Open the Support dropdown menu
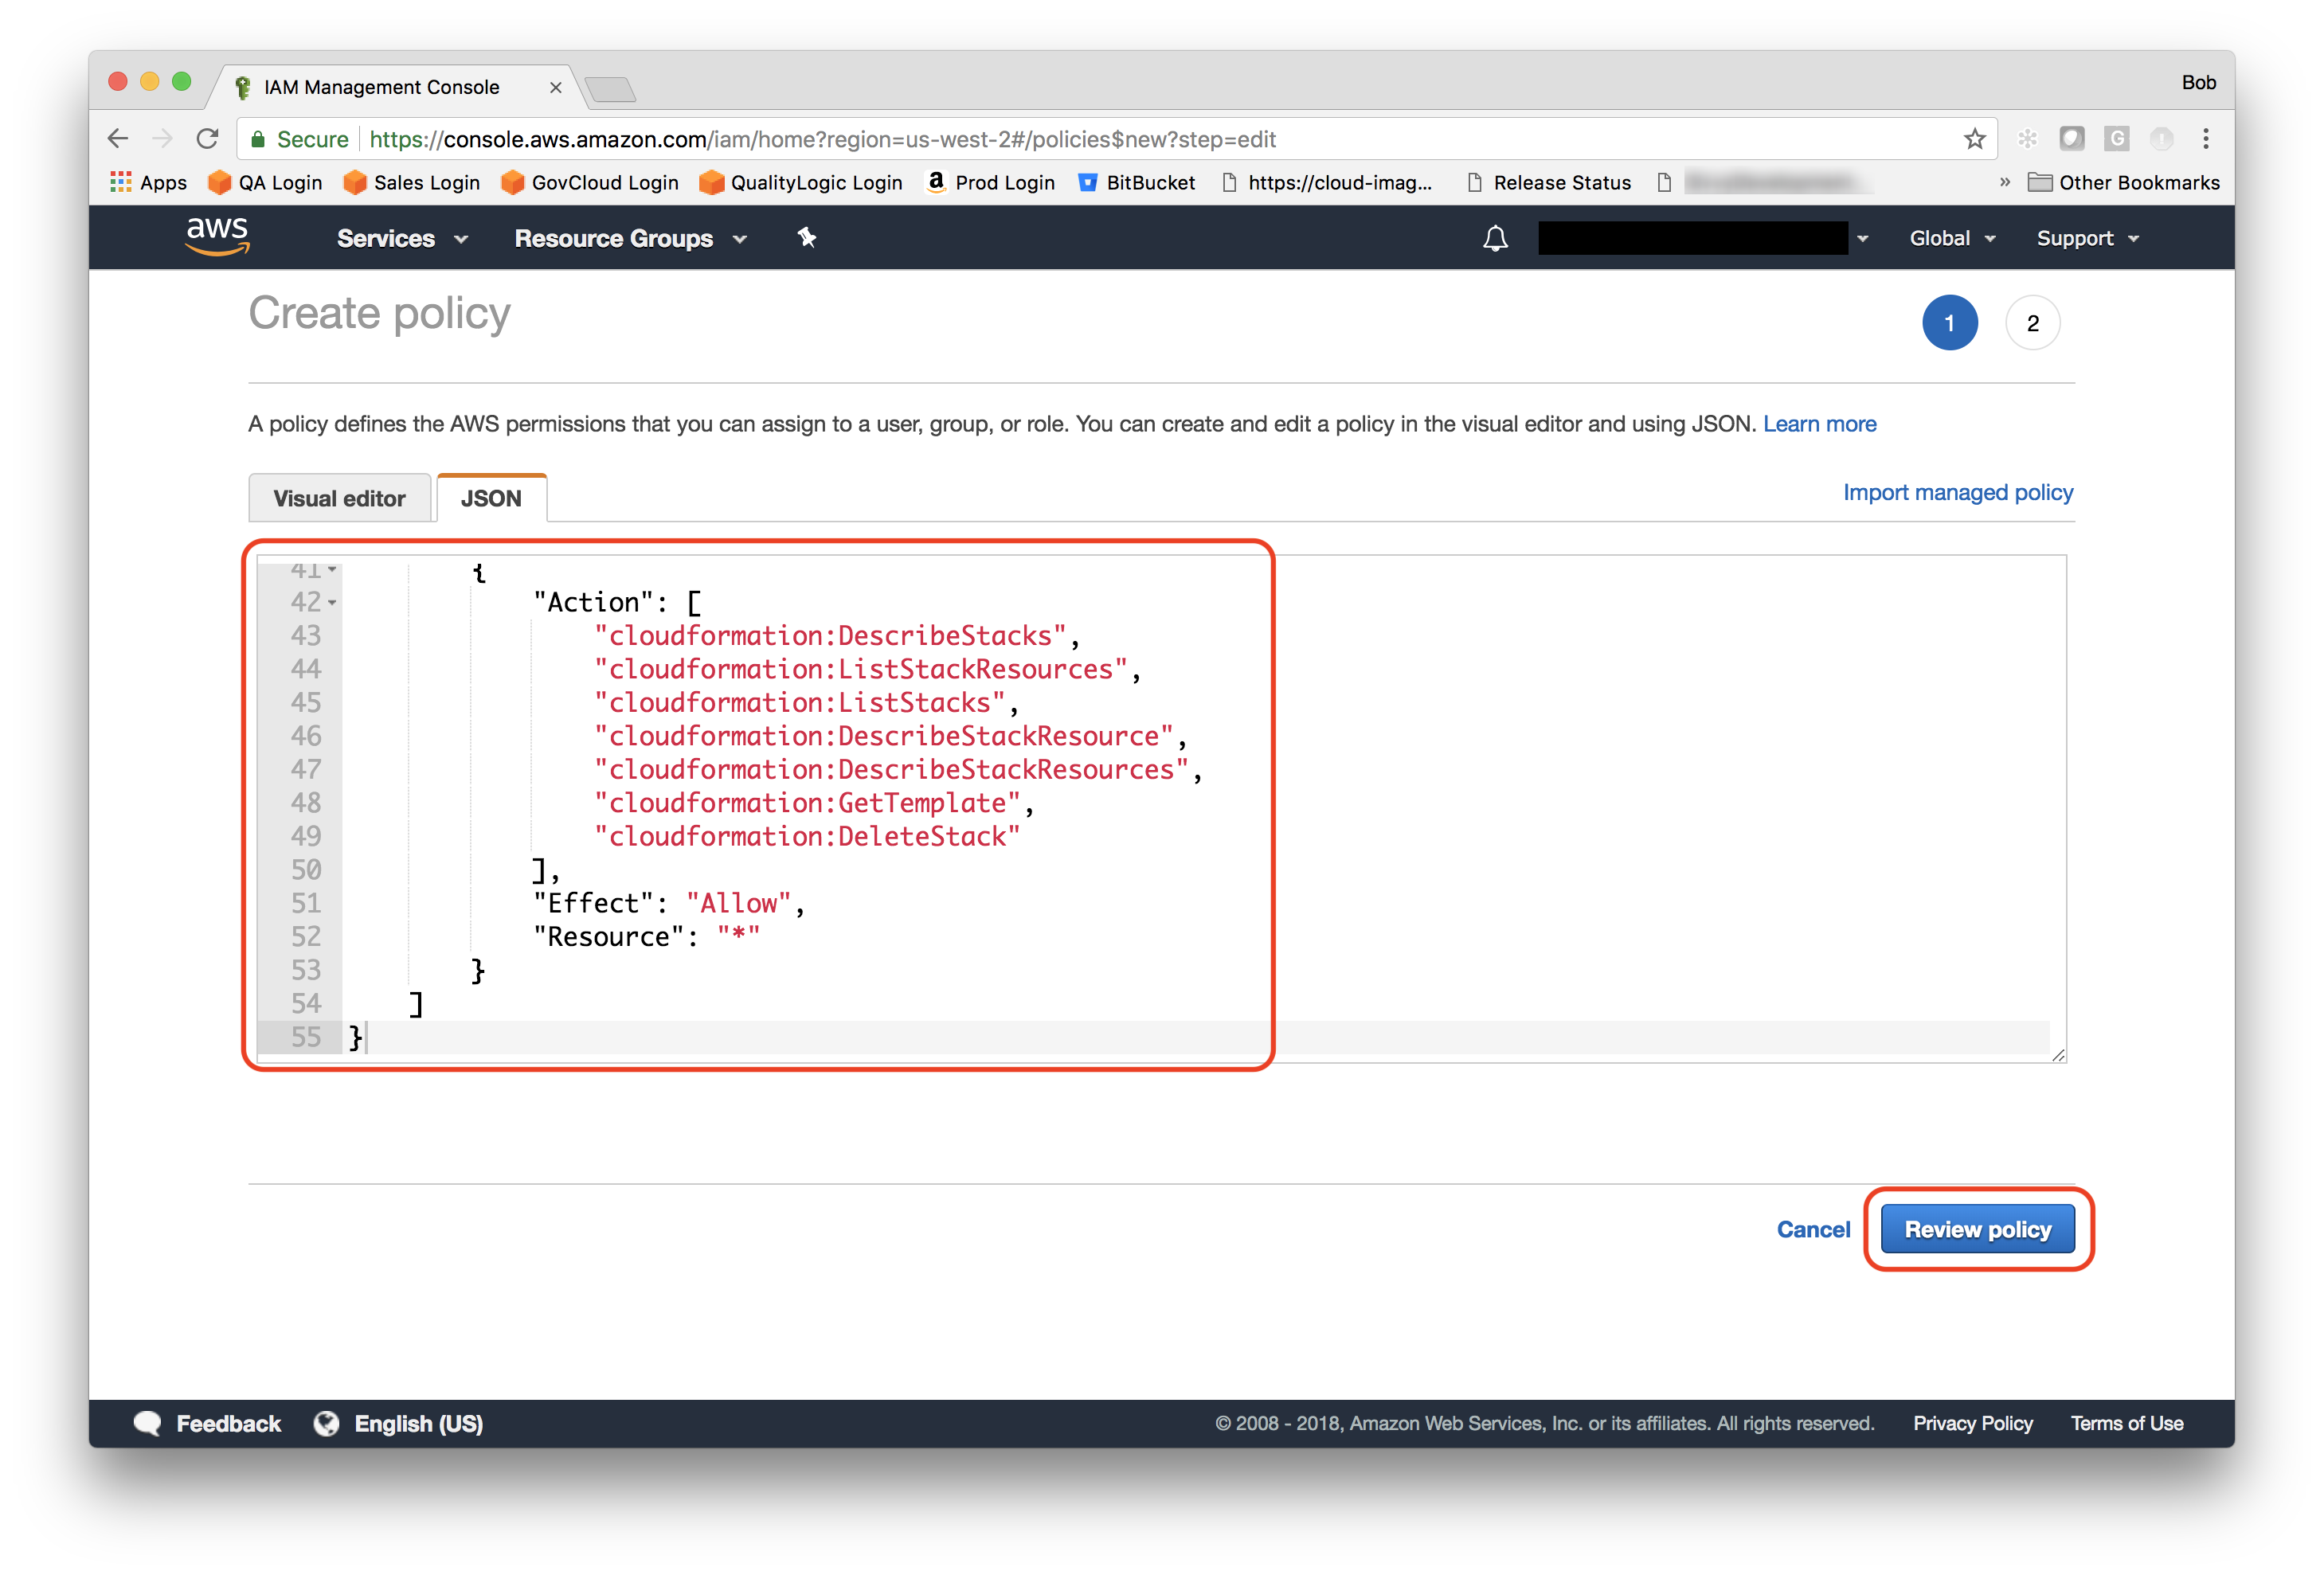2324x1575 pixels. [2088, 238]
